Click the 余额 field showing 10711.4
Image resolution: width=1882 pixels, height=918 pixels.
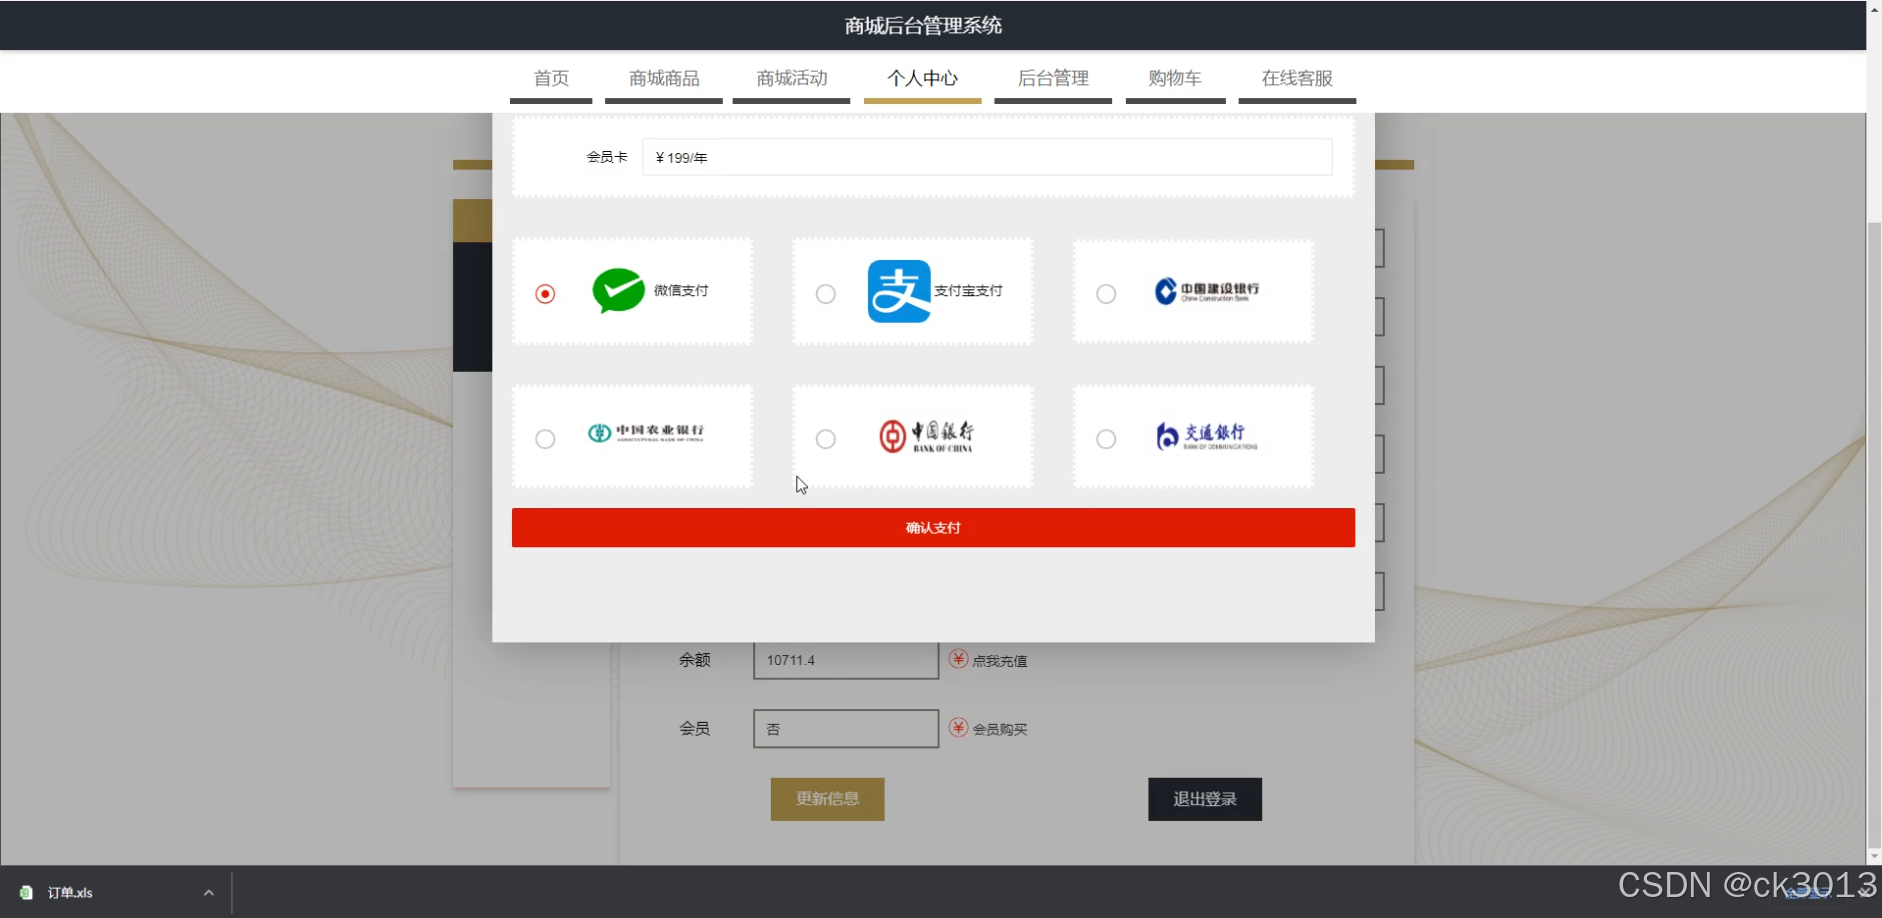pos(846,660)
